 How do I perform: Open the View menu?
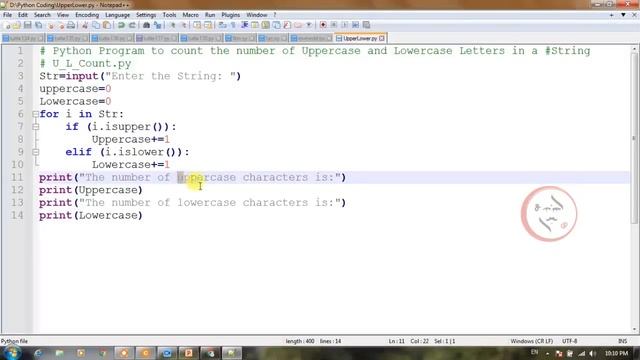click(x=62, y=15)
